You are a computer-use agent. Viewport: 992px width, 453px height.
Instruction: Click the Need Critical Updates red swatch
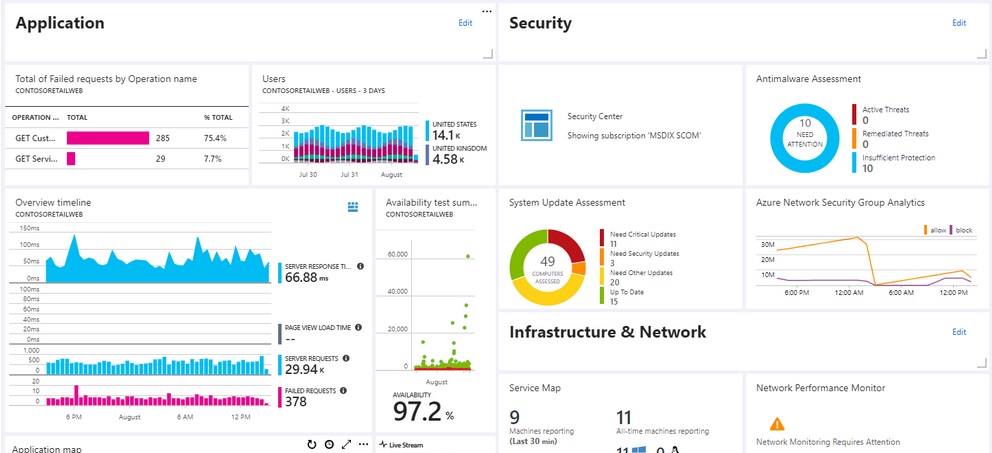pyautogui.click(x=602, y=239)
